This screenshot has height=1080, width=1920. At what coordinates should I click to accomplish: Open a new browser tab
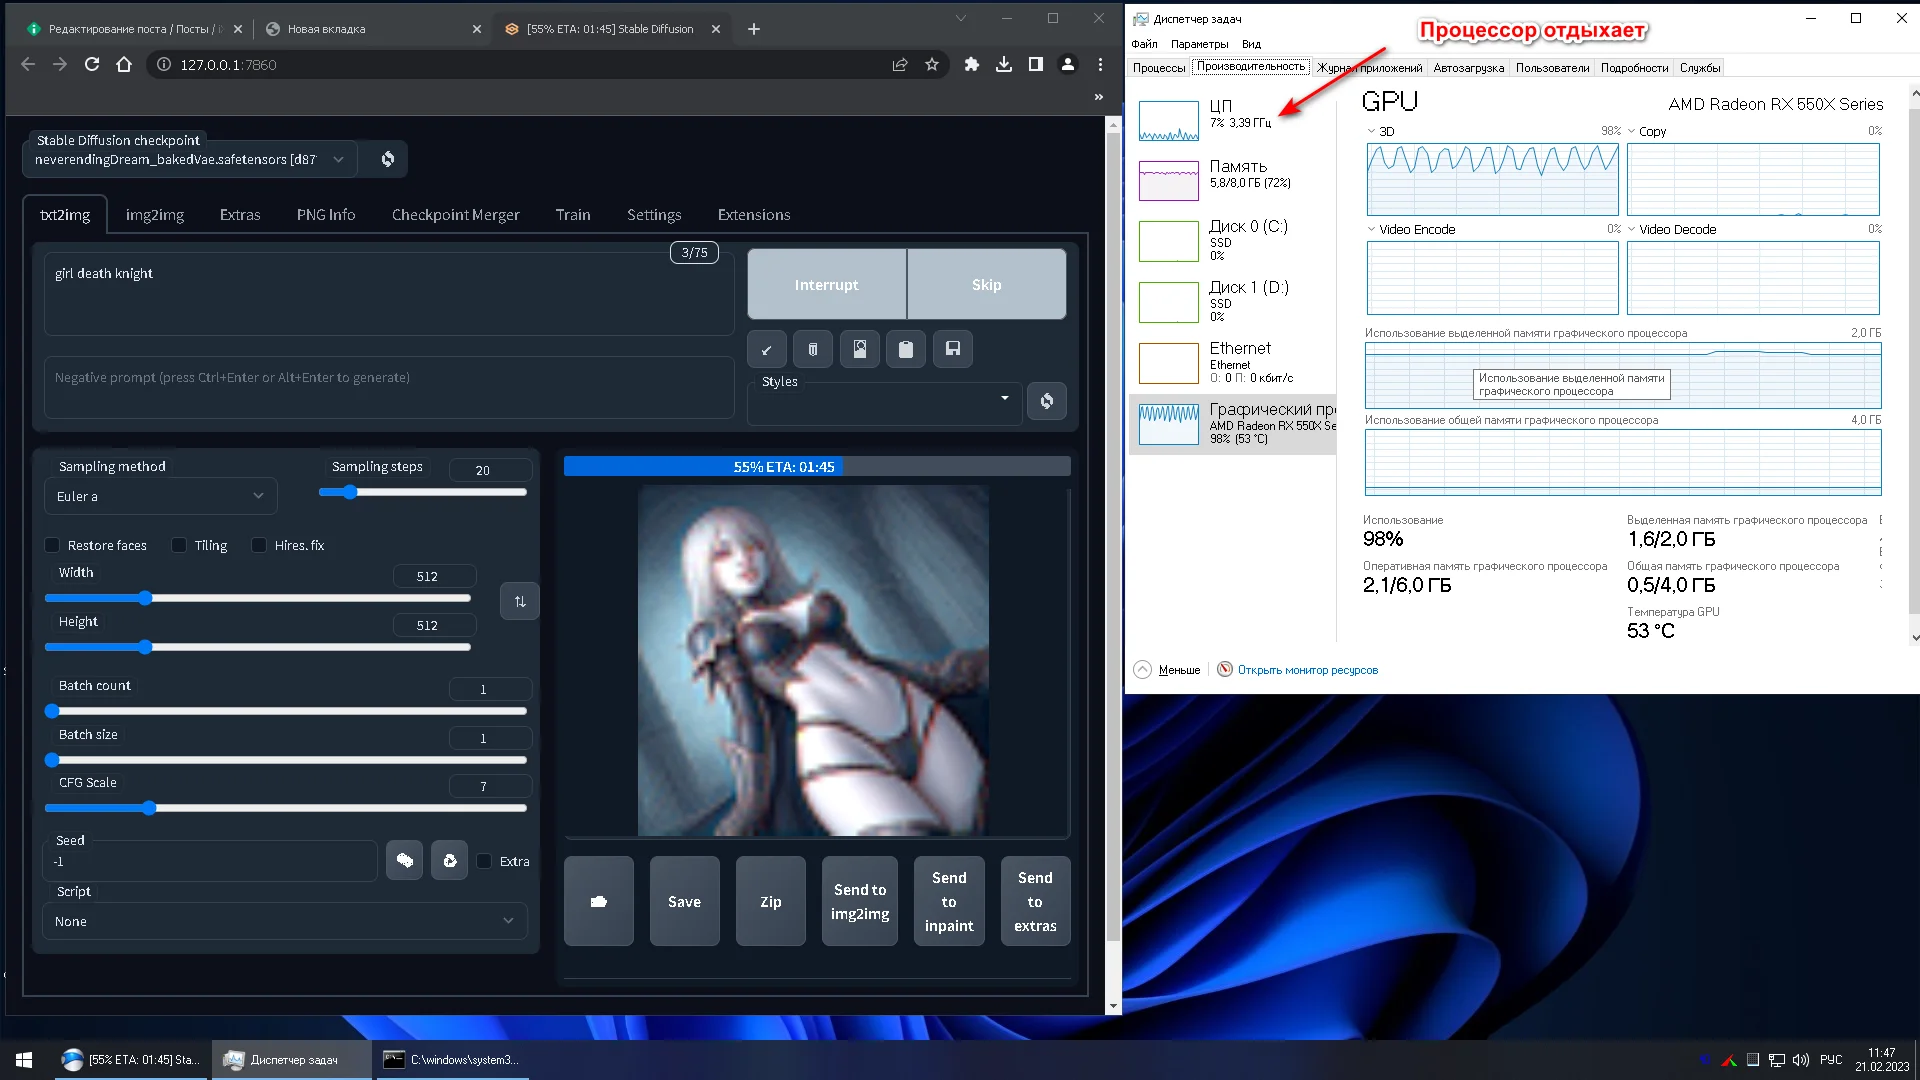754,29
